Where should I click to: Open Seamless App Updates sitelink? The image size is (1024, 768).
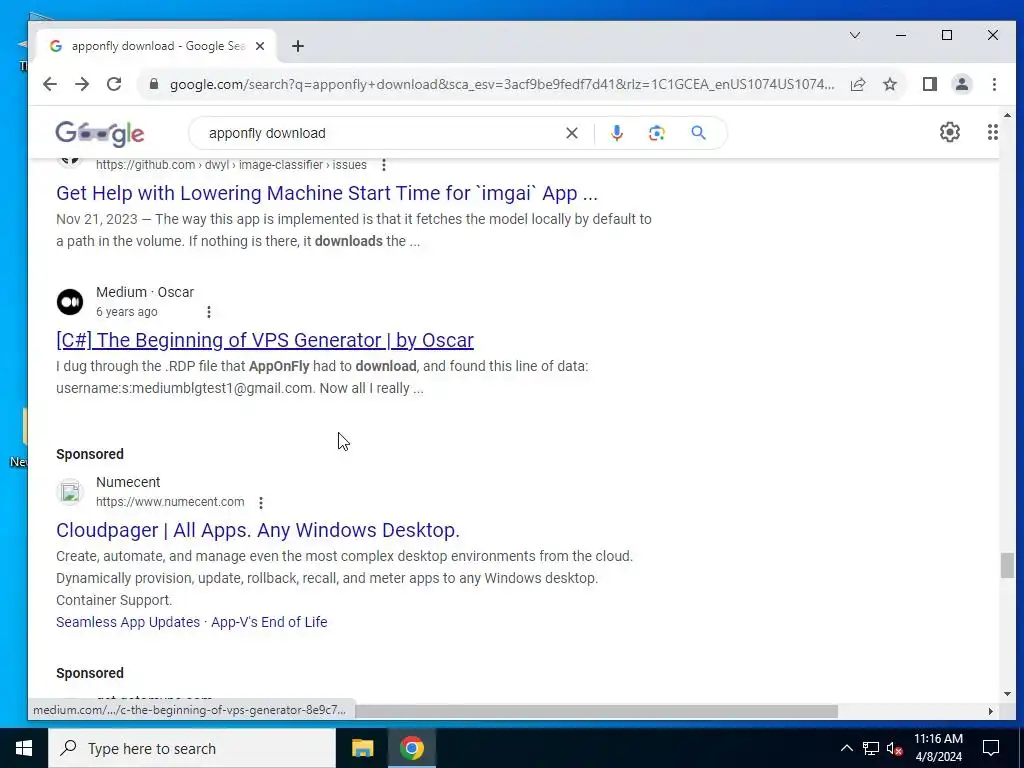pyautogui.click(x=128, y=622)
